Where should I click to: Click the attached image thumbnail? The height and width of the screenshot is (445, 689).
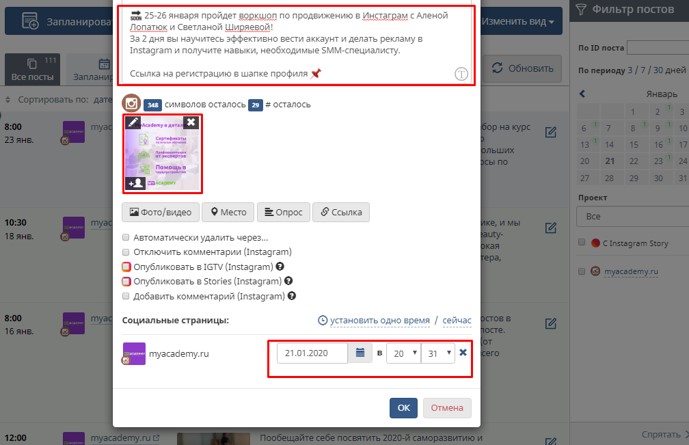[x=163, y=154]
